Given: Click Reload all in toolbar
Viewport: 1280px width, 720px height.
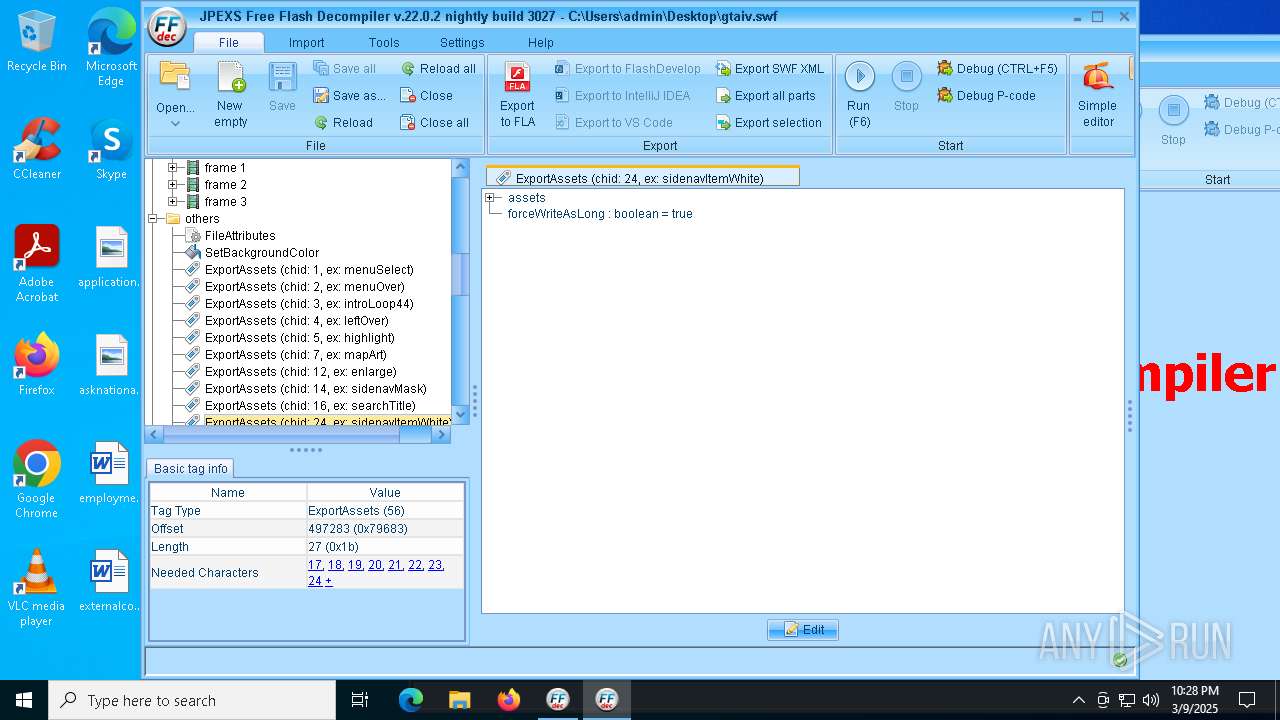Looking at the screenshot, I should pyautogui.click(x=438, y=69).
